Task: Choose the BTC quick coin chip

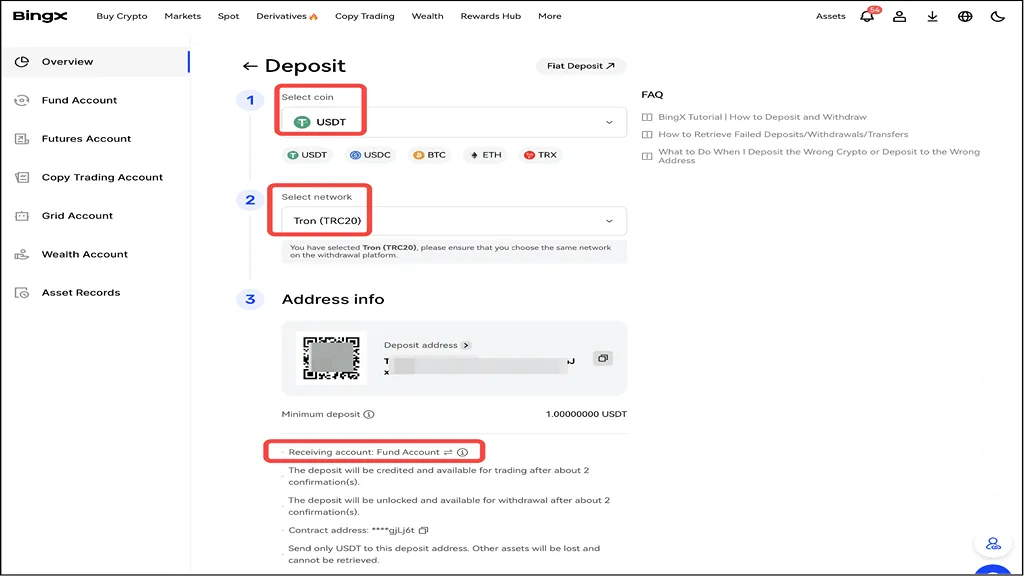Action: [429, 155]
